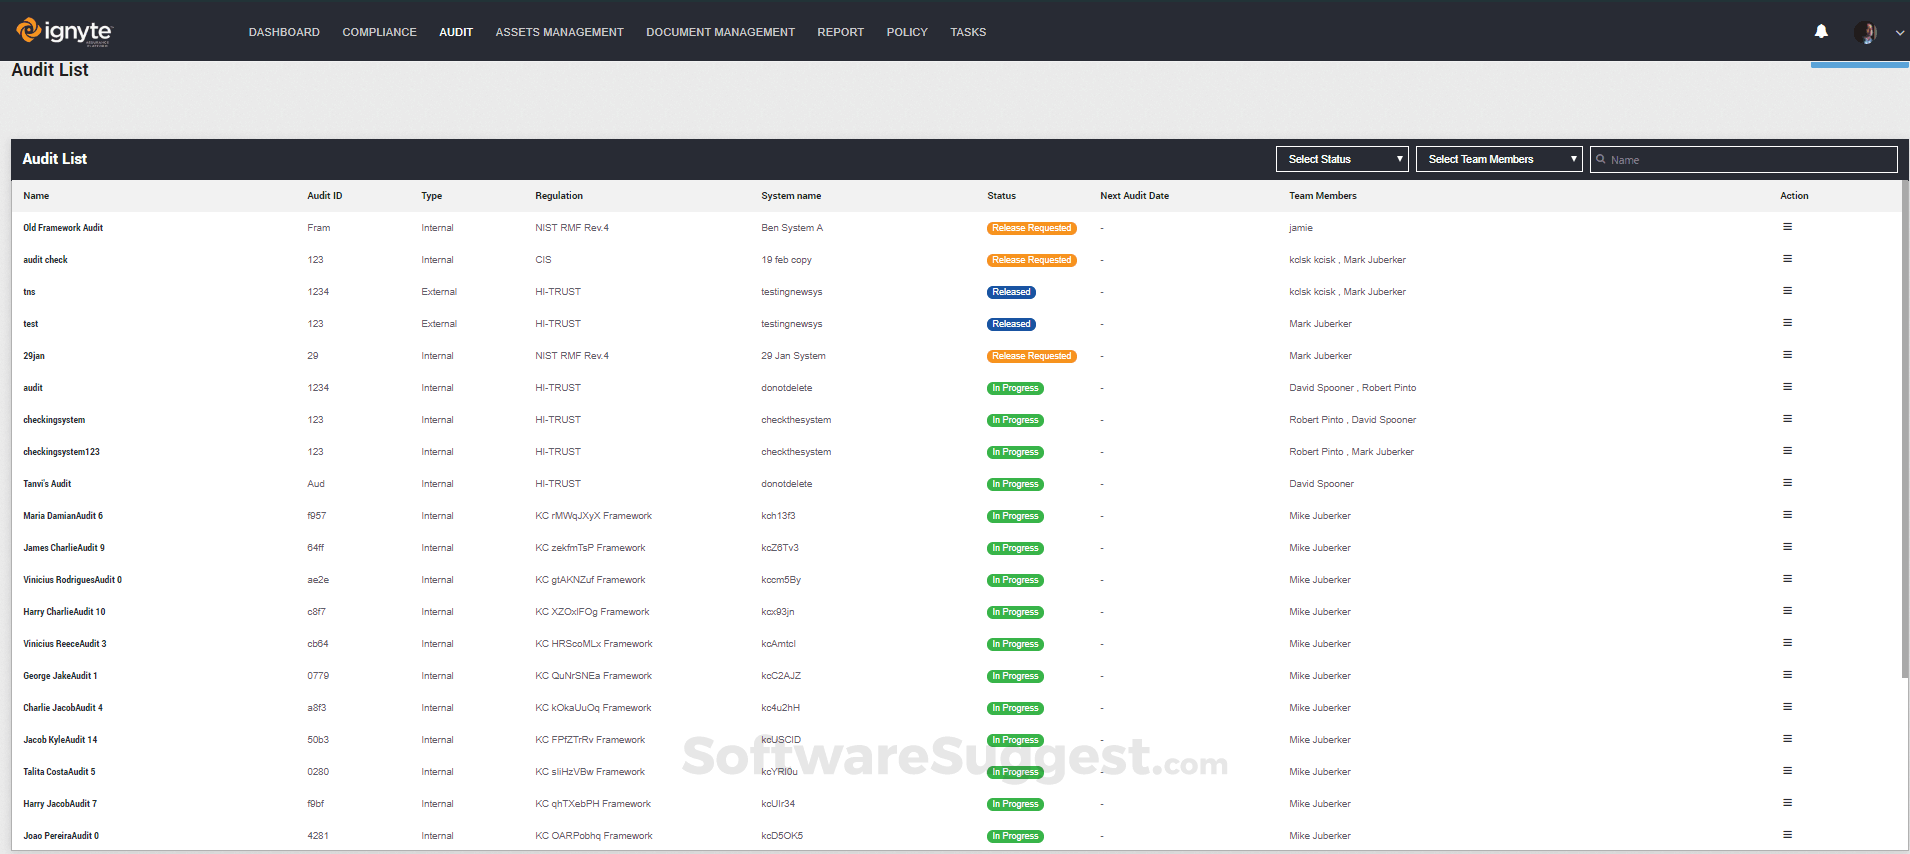This screenshot has width=1910, height=854.
Task: Open action menu for Tanvi's Audit
Action: tap(1787, 483)
